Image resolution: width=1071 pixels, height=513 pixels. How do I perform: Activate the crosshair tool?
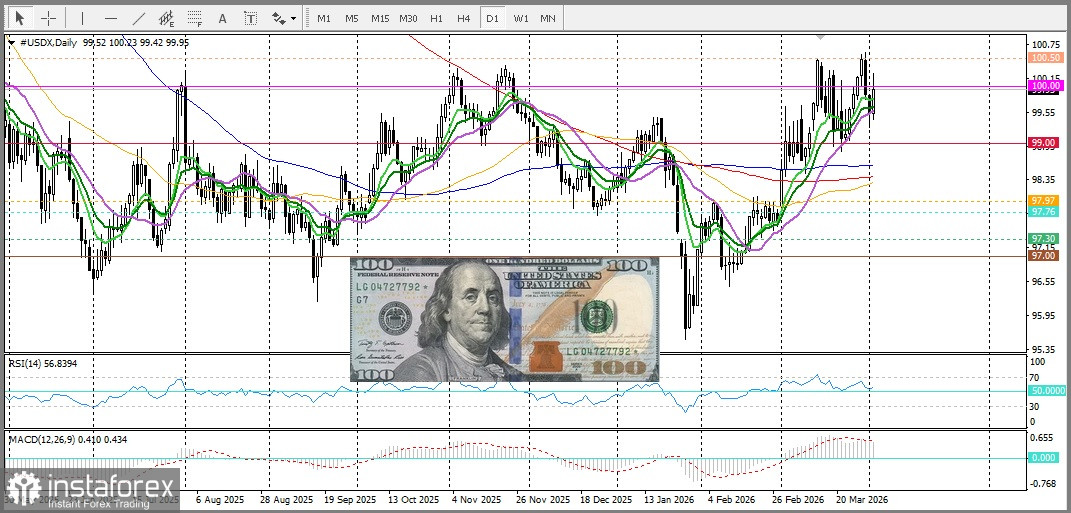click(x=48, y=18)
